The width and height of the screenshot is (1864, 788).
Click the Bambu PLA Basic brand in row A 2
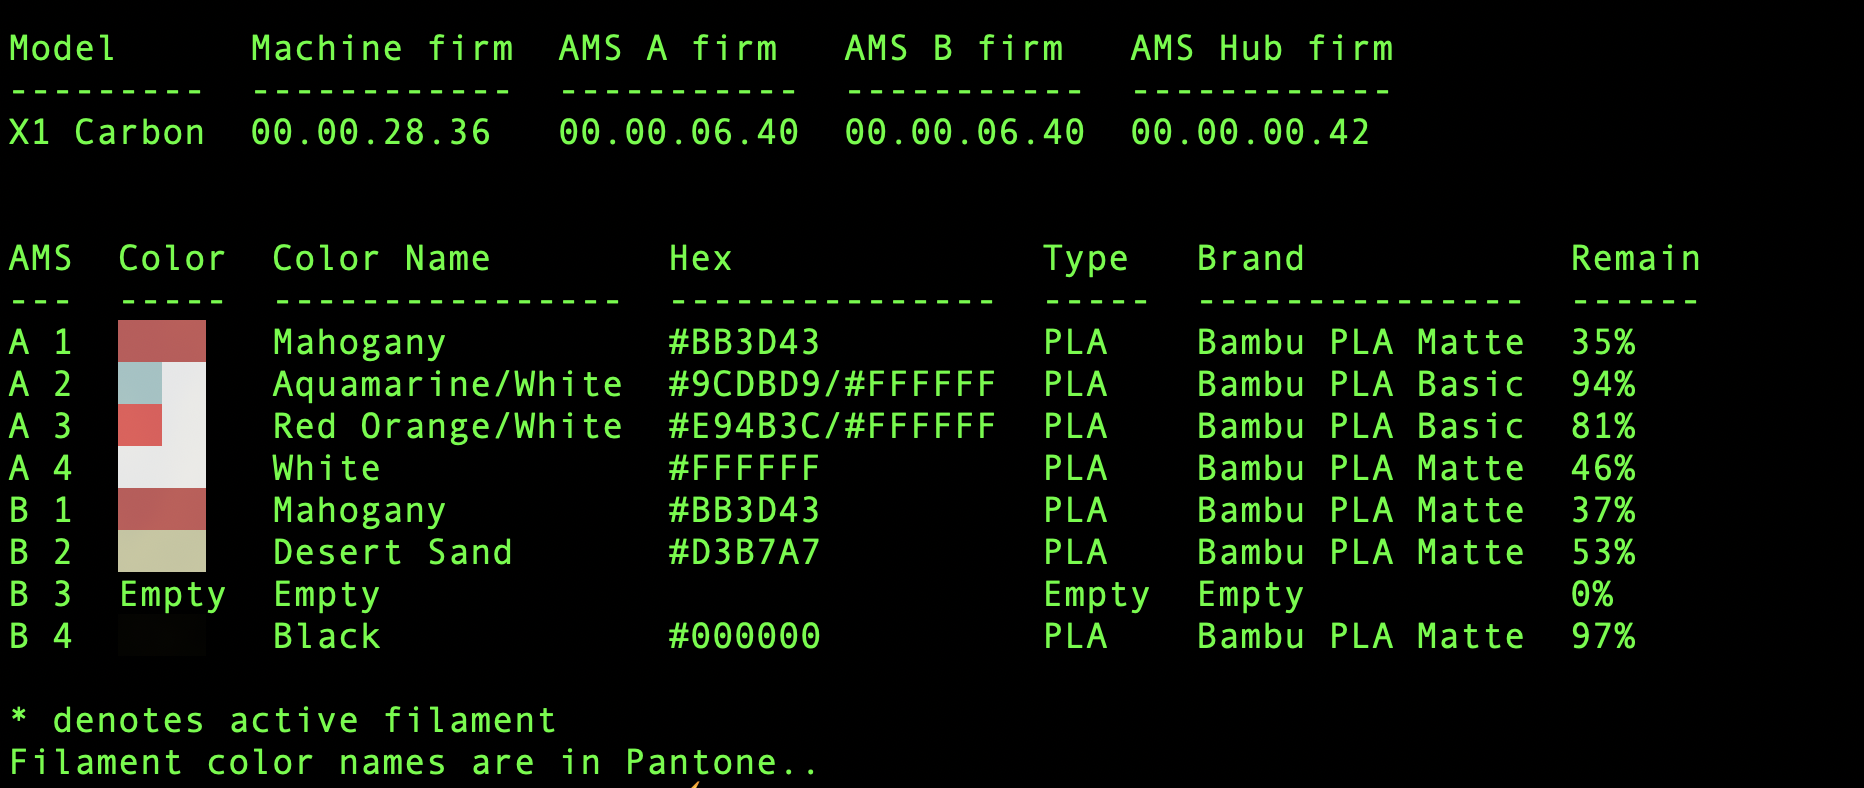tap(1360, 384)
